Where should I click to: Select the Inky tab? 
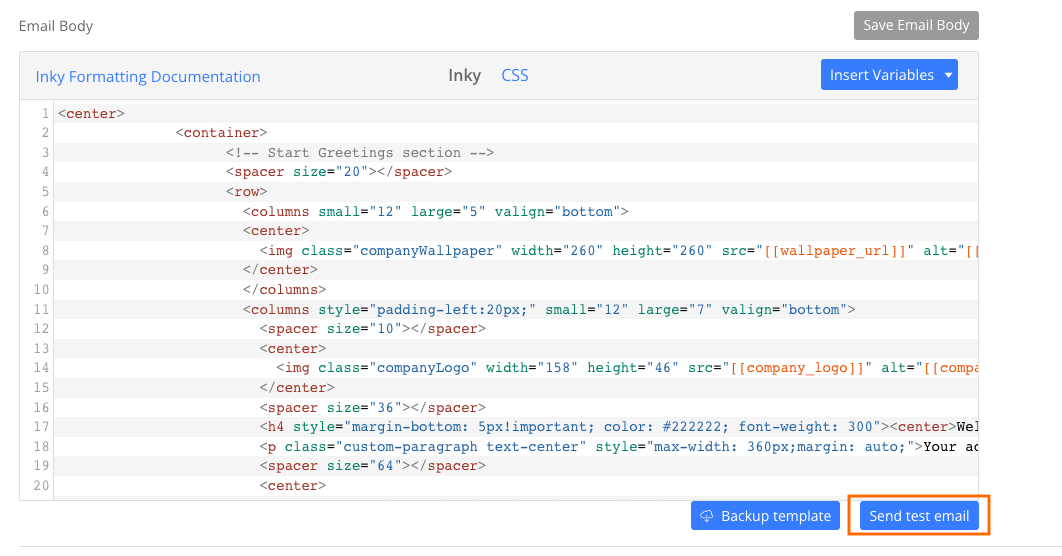(465, 75)
